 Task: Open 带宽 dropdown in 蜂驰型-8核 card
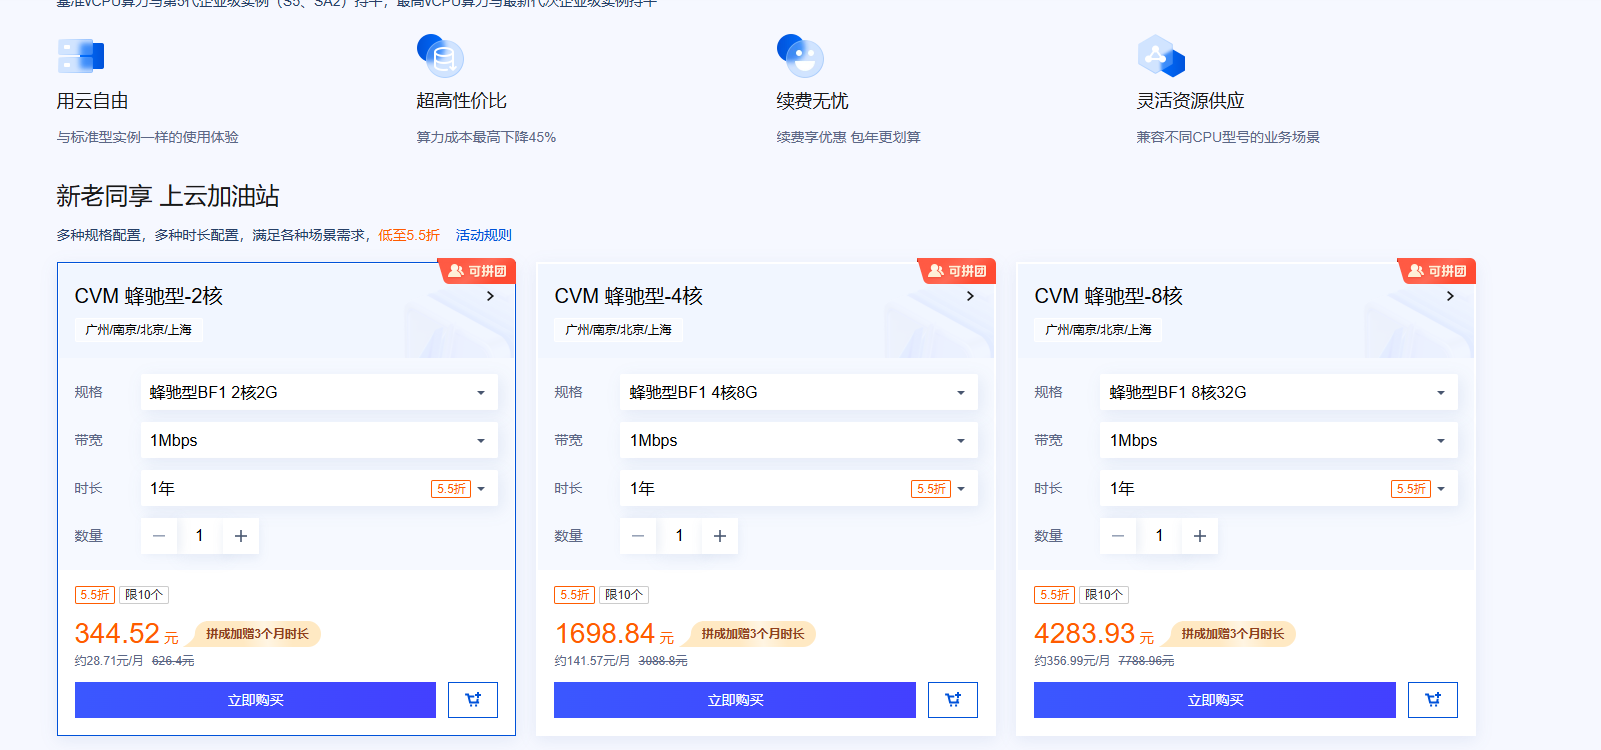(1279, 440)
